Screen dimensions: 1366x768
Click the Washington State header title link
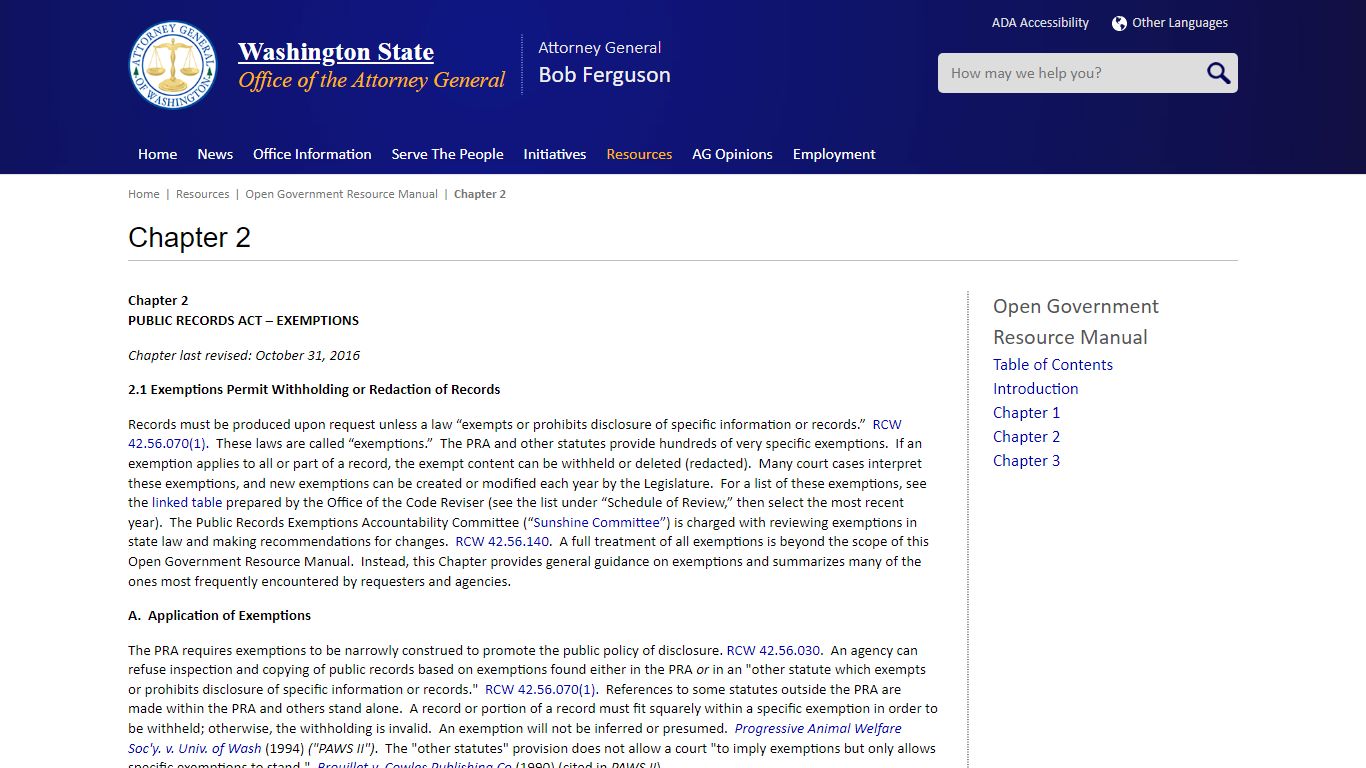[336, 52]
